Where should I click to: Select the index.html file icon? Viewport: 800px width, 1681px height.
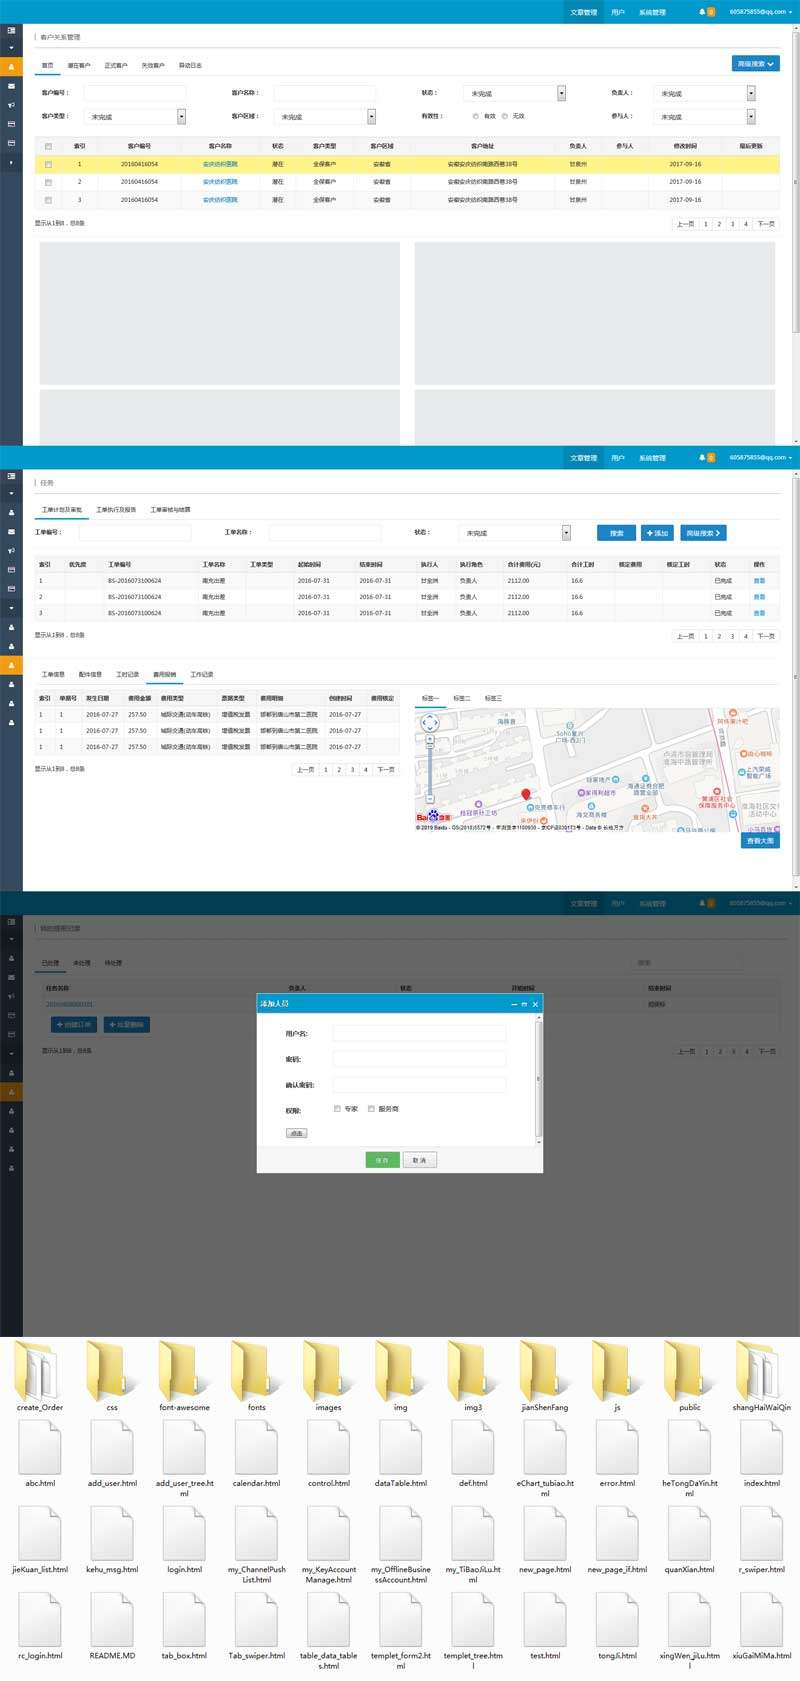761,1447
